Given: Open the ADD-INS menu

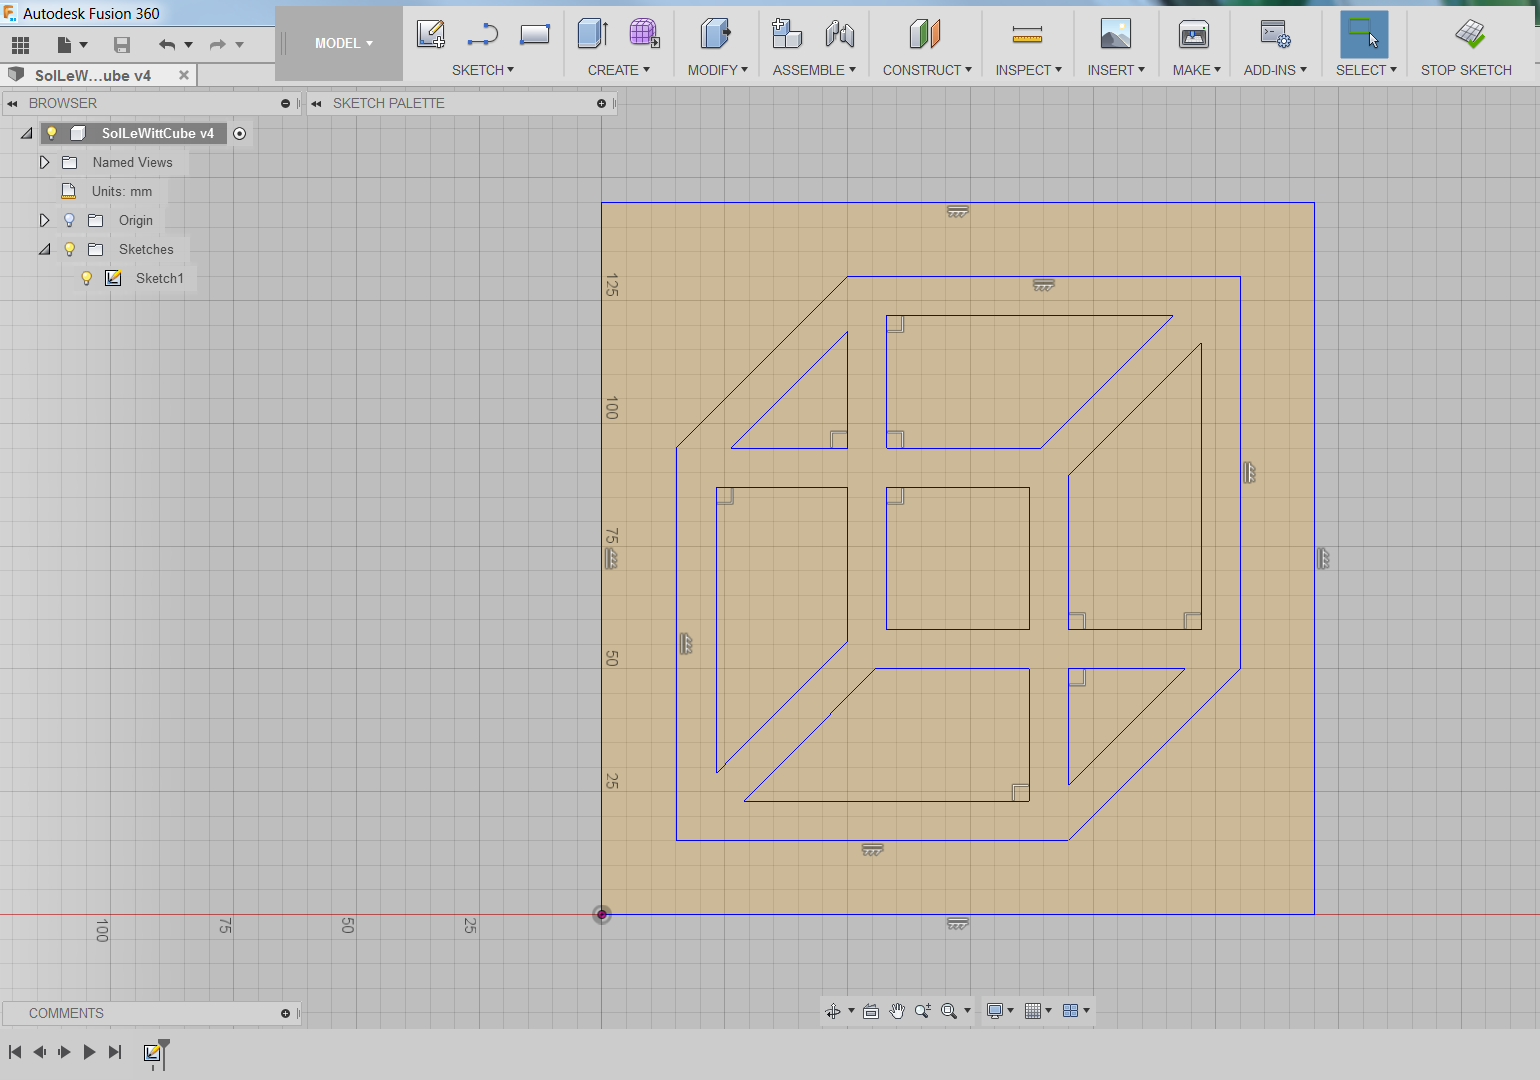Looking at the screenshot, I should 1275,70.
